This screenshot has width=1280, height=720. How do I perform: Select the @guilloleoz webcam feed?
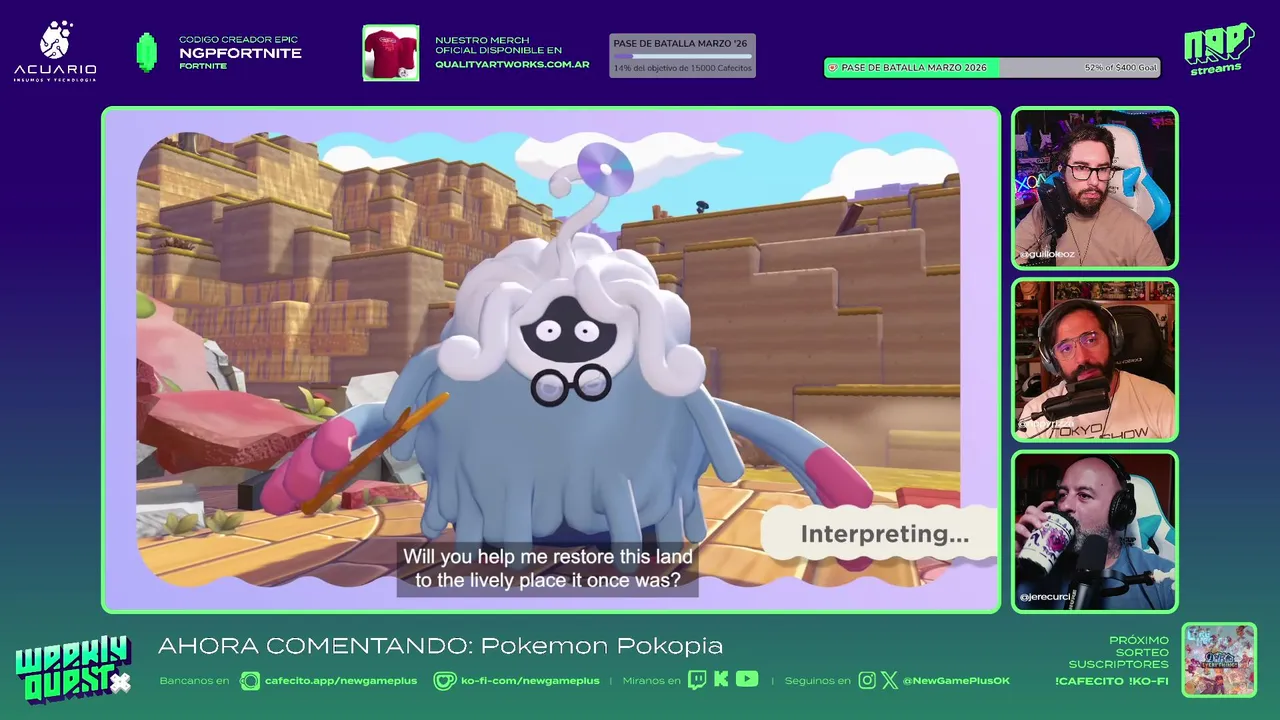[x=1094, y=188]
